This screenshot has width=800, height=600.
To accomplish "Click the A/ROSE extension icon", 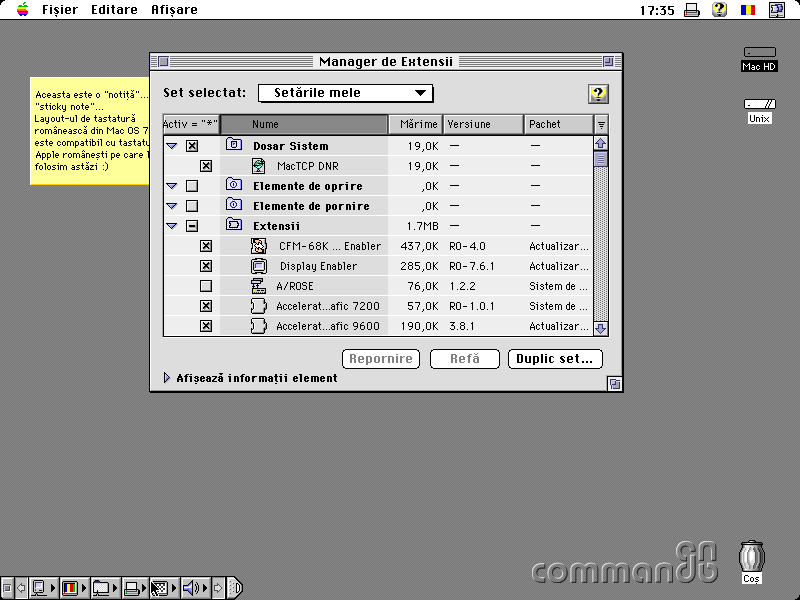I will tap(259, 286).
